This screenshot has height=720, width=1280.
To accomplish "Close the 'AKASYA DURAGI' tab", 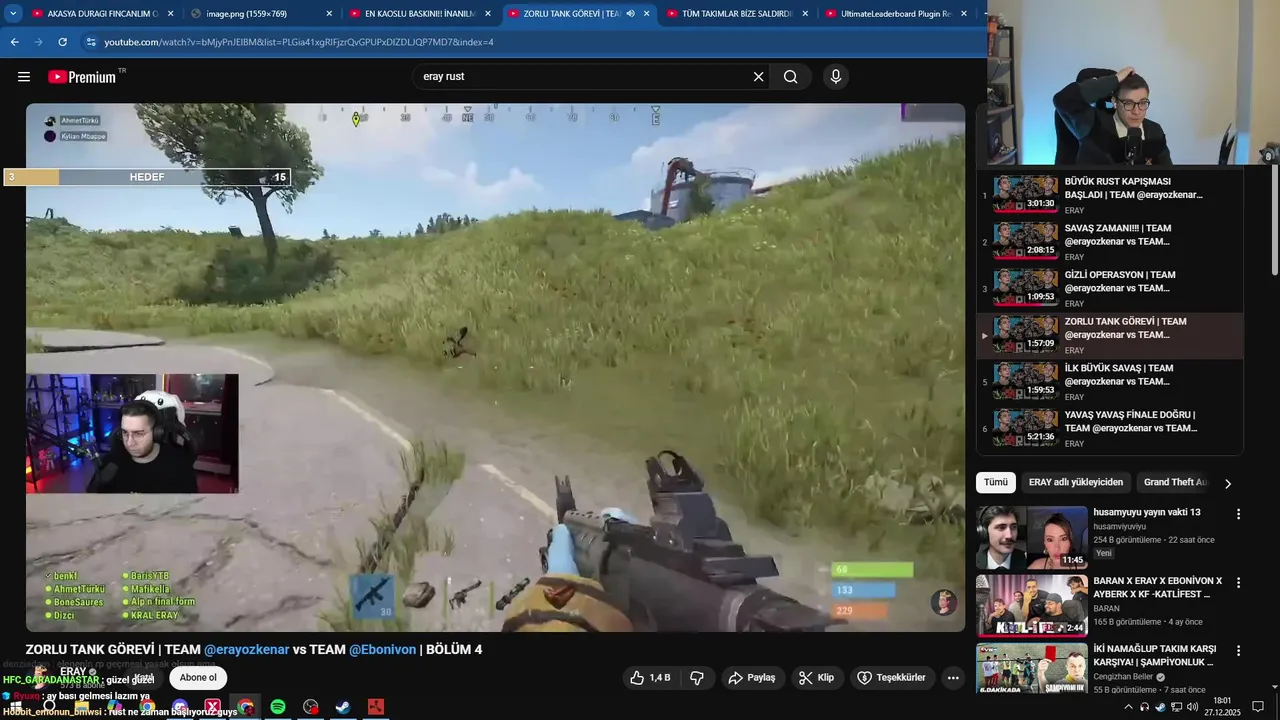I will tap(171, 14).
